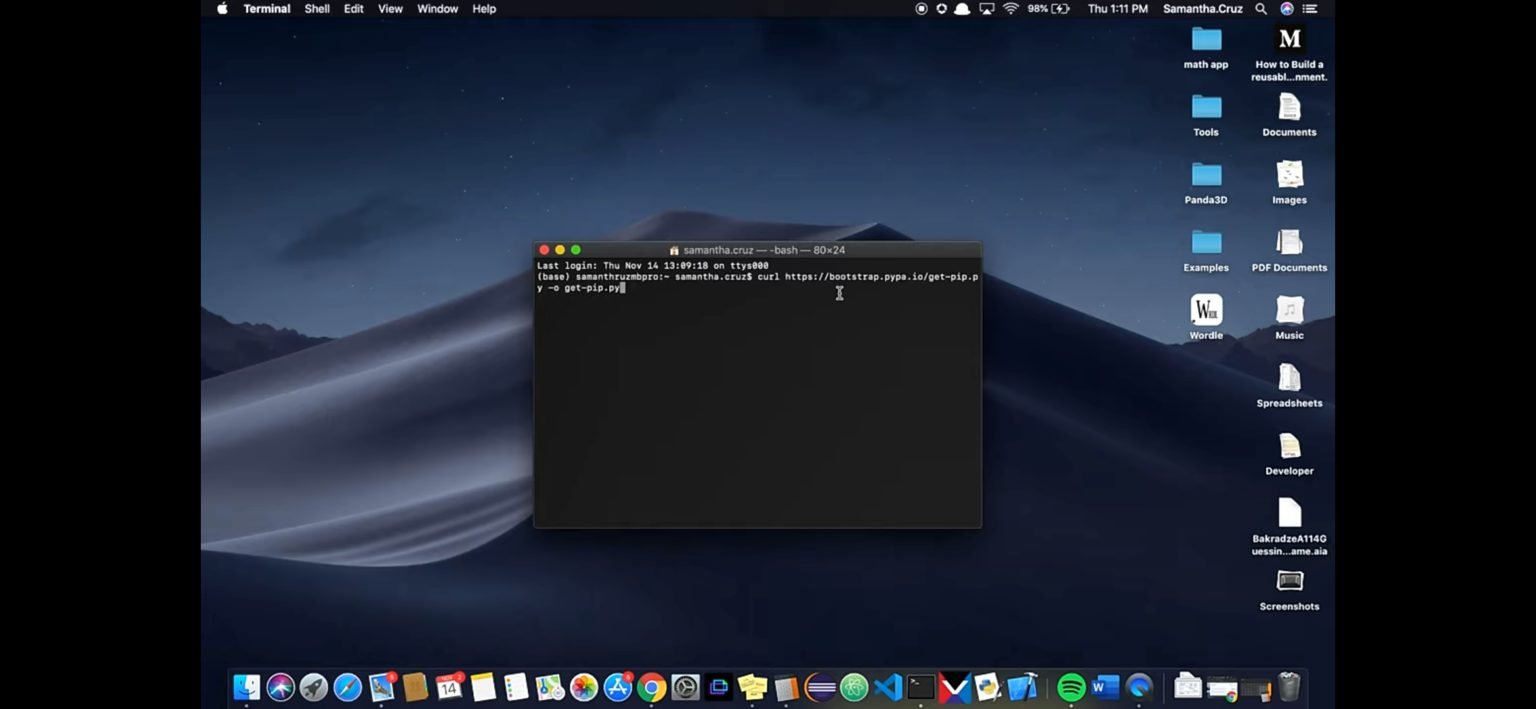Open the Shell menu
This screenshot has height=709, width=1536.
[x=317, y=9]
